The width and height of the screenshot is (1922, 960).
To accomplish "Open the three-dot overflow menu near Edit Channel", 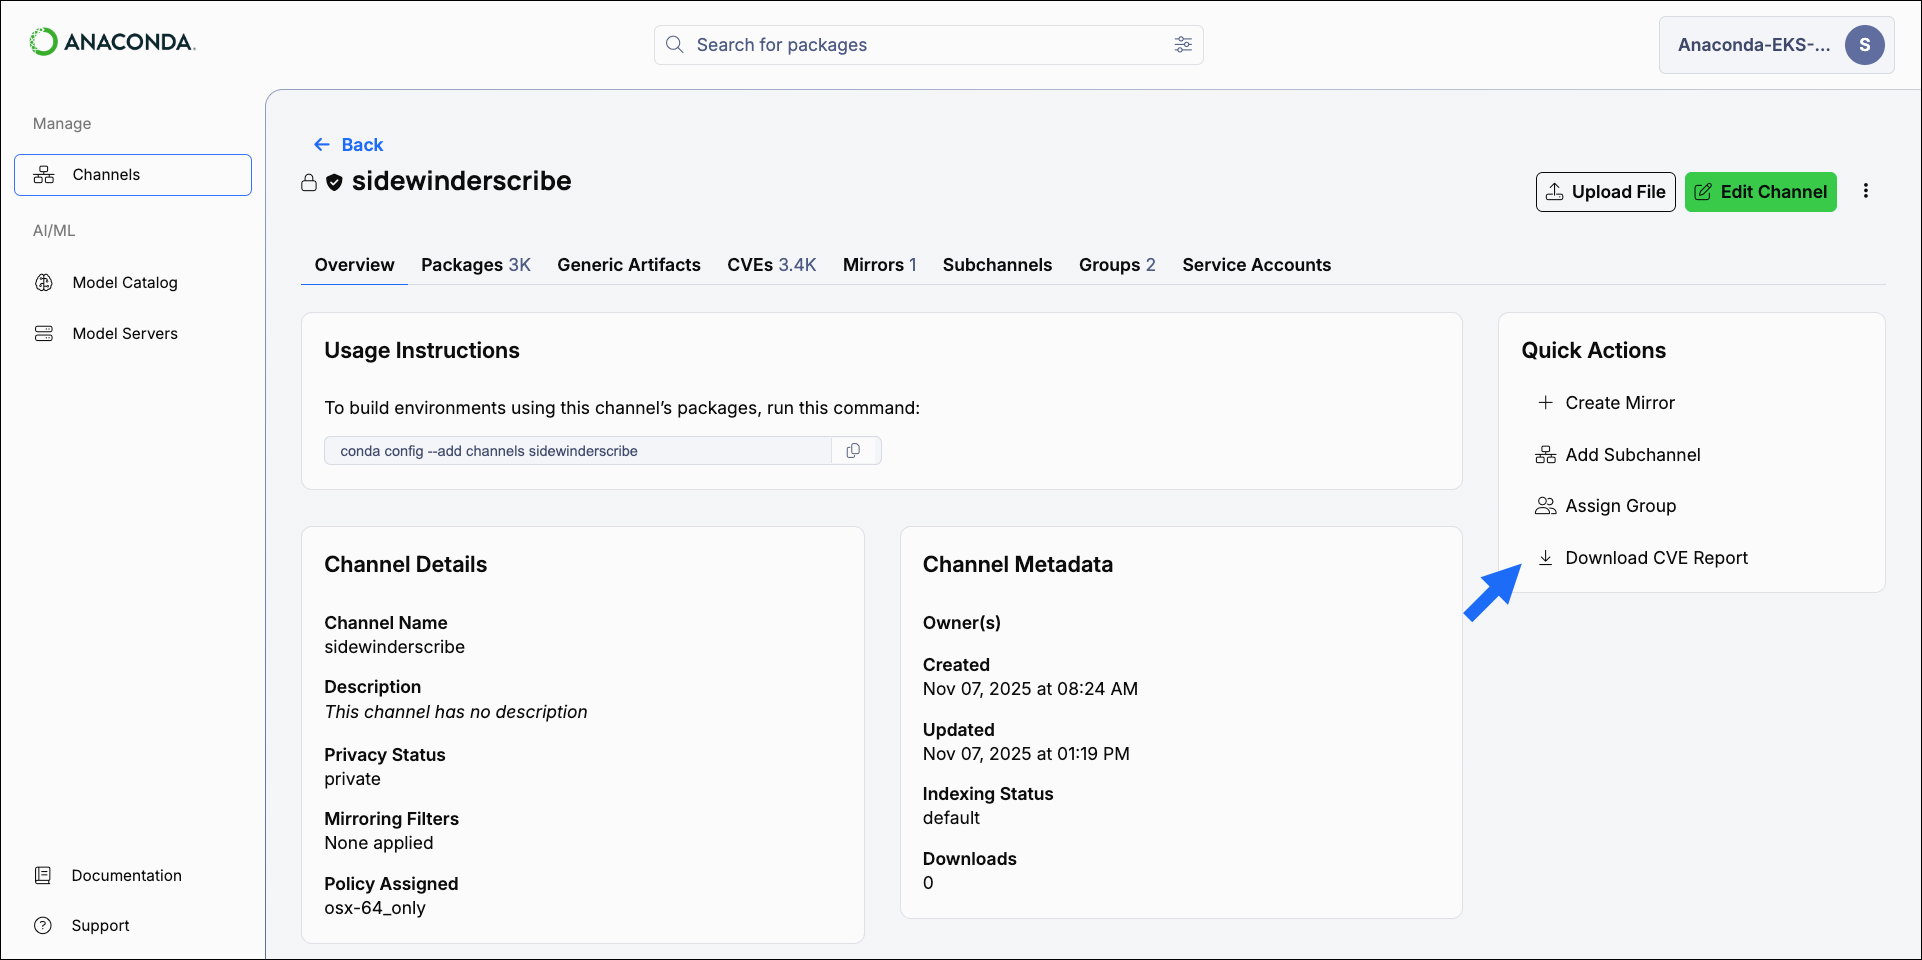I will pos(1866,191).
